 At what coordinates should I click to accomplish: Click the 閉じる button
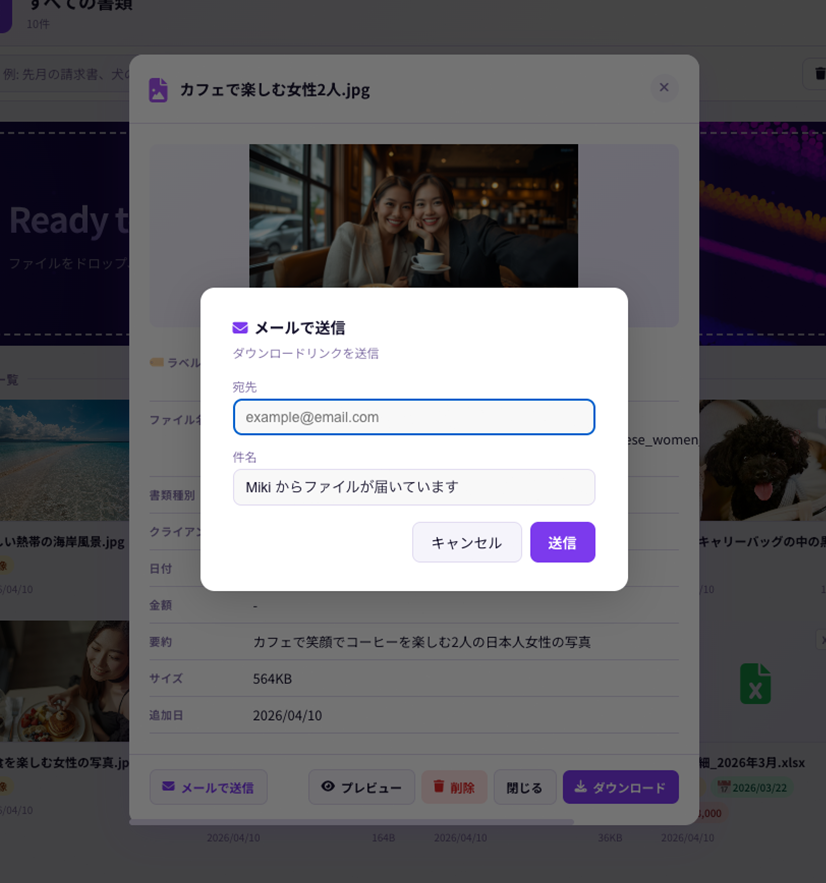click(524, 787)
